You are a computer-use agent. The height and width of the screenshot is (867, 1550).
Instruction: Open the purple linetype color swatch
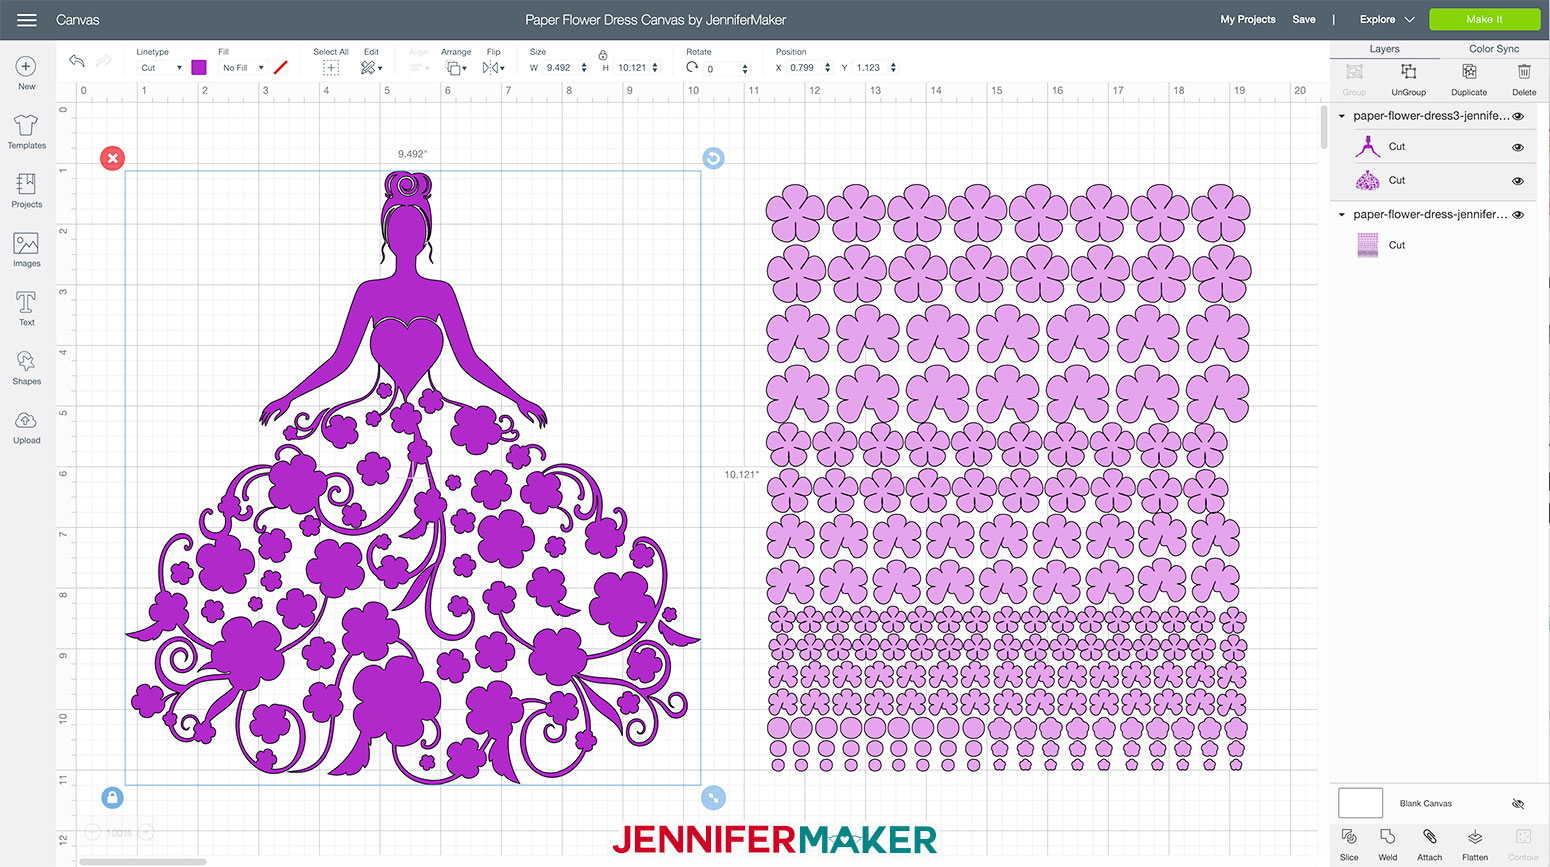pyautogui.click(x=199, y=67)
